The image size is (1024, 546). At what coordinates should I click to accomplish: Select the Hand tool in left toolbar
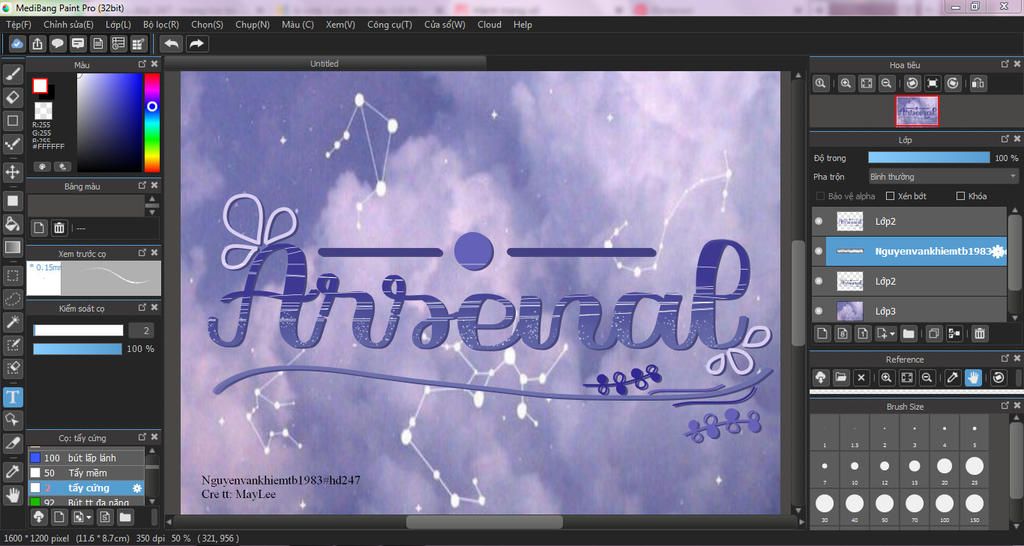(12, 494)
